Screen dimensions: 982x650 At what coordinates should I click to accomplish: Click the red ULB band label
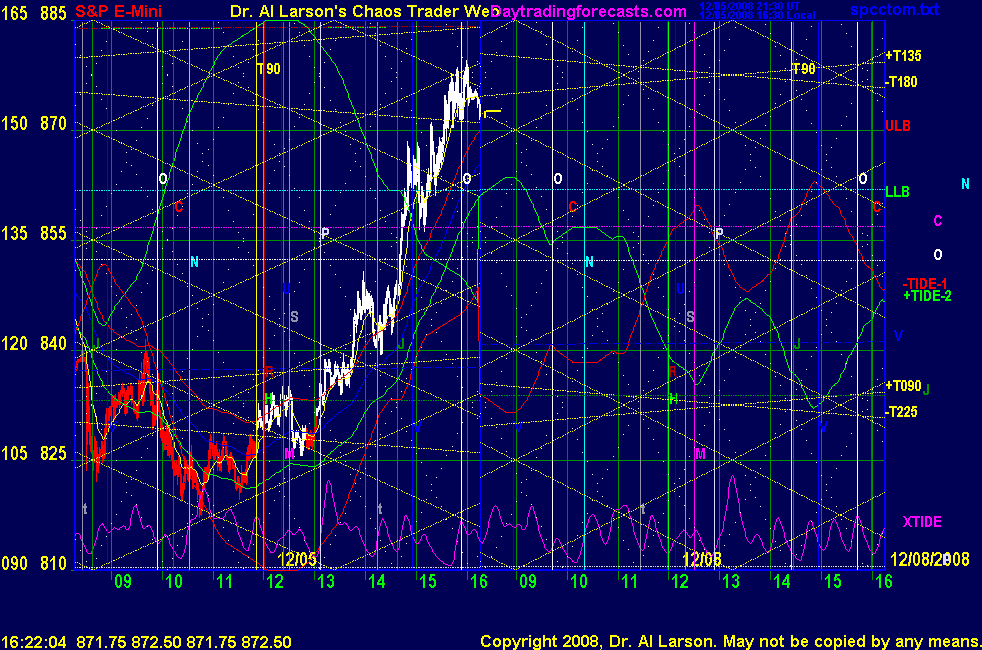pyautogui.click(x=897, y=127)
